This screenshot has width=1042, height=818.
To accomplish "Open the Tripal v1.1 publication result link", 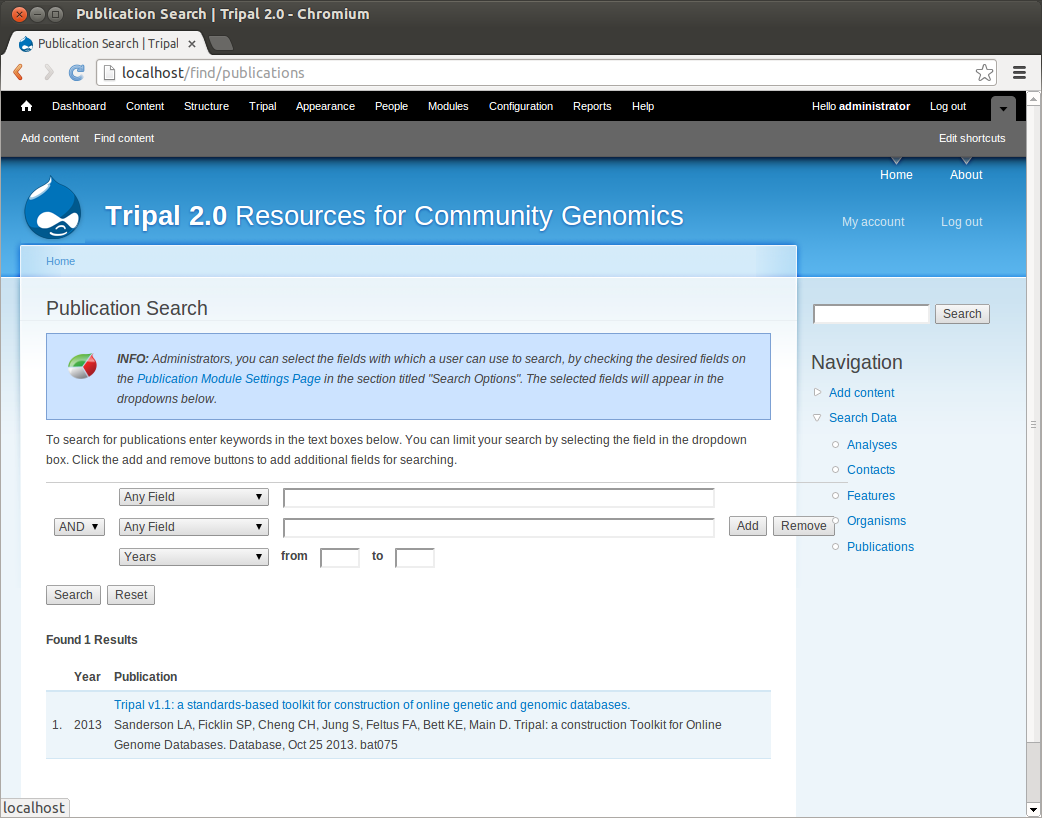I will 371,705.
